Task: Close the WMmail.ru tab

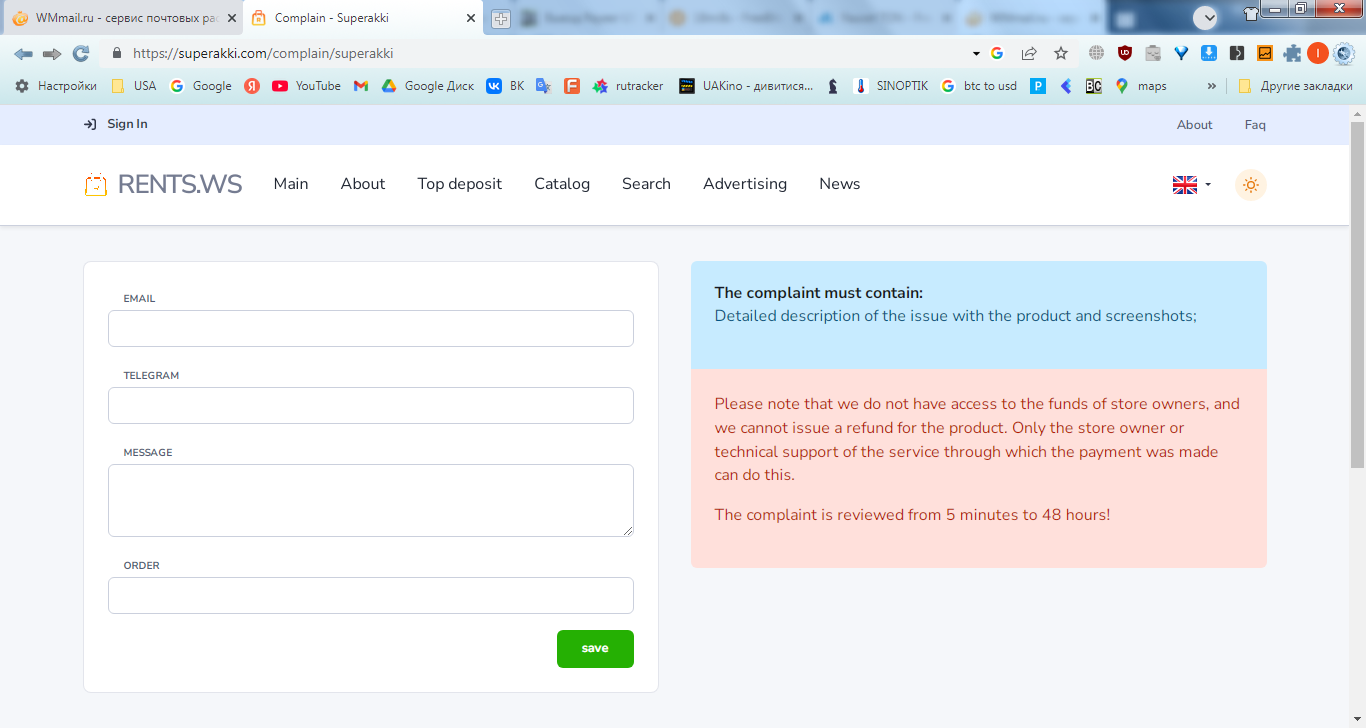Action: point(232,18)
